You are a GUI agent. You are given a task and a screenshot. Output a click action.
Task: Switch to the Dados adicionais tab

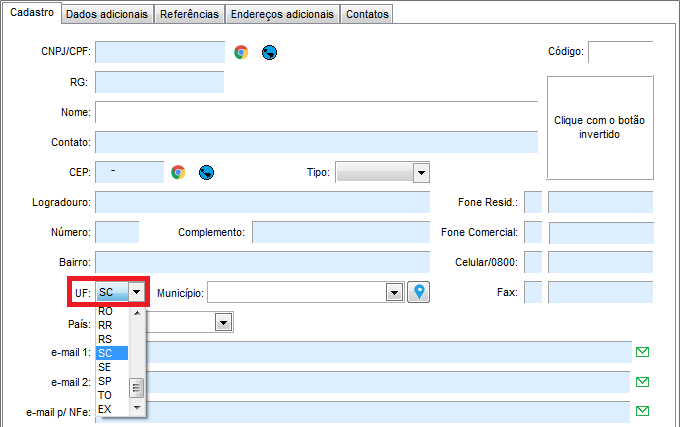108,14
